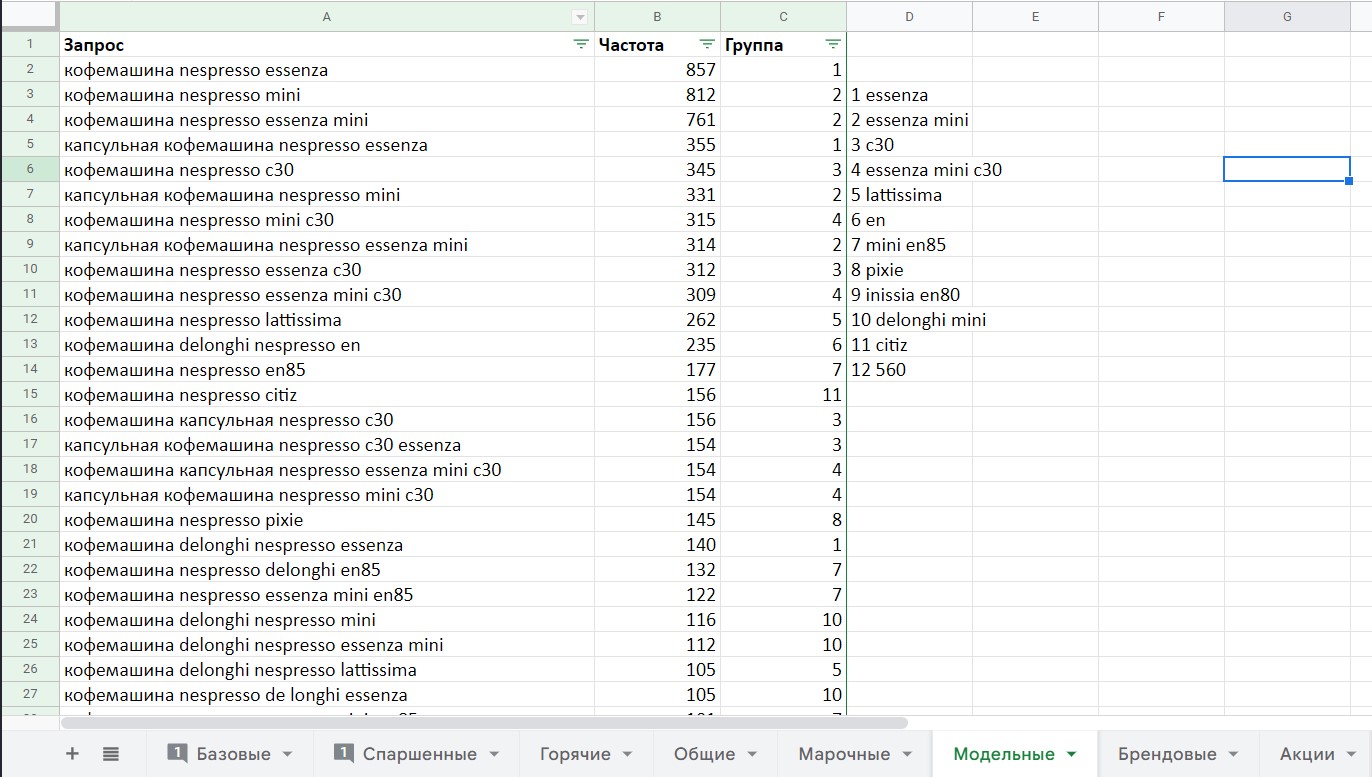
Task: Open the Спаршенные tab dropdown arrow
Action: pyautogui.click(x=493, y=755)
